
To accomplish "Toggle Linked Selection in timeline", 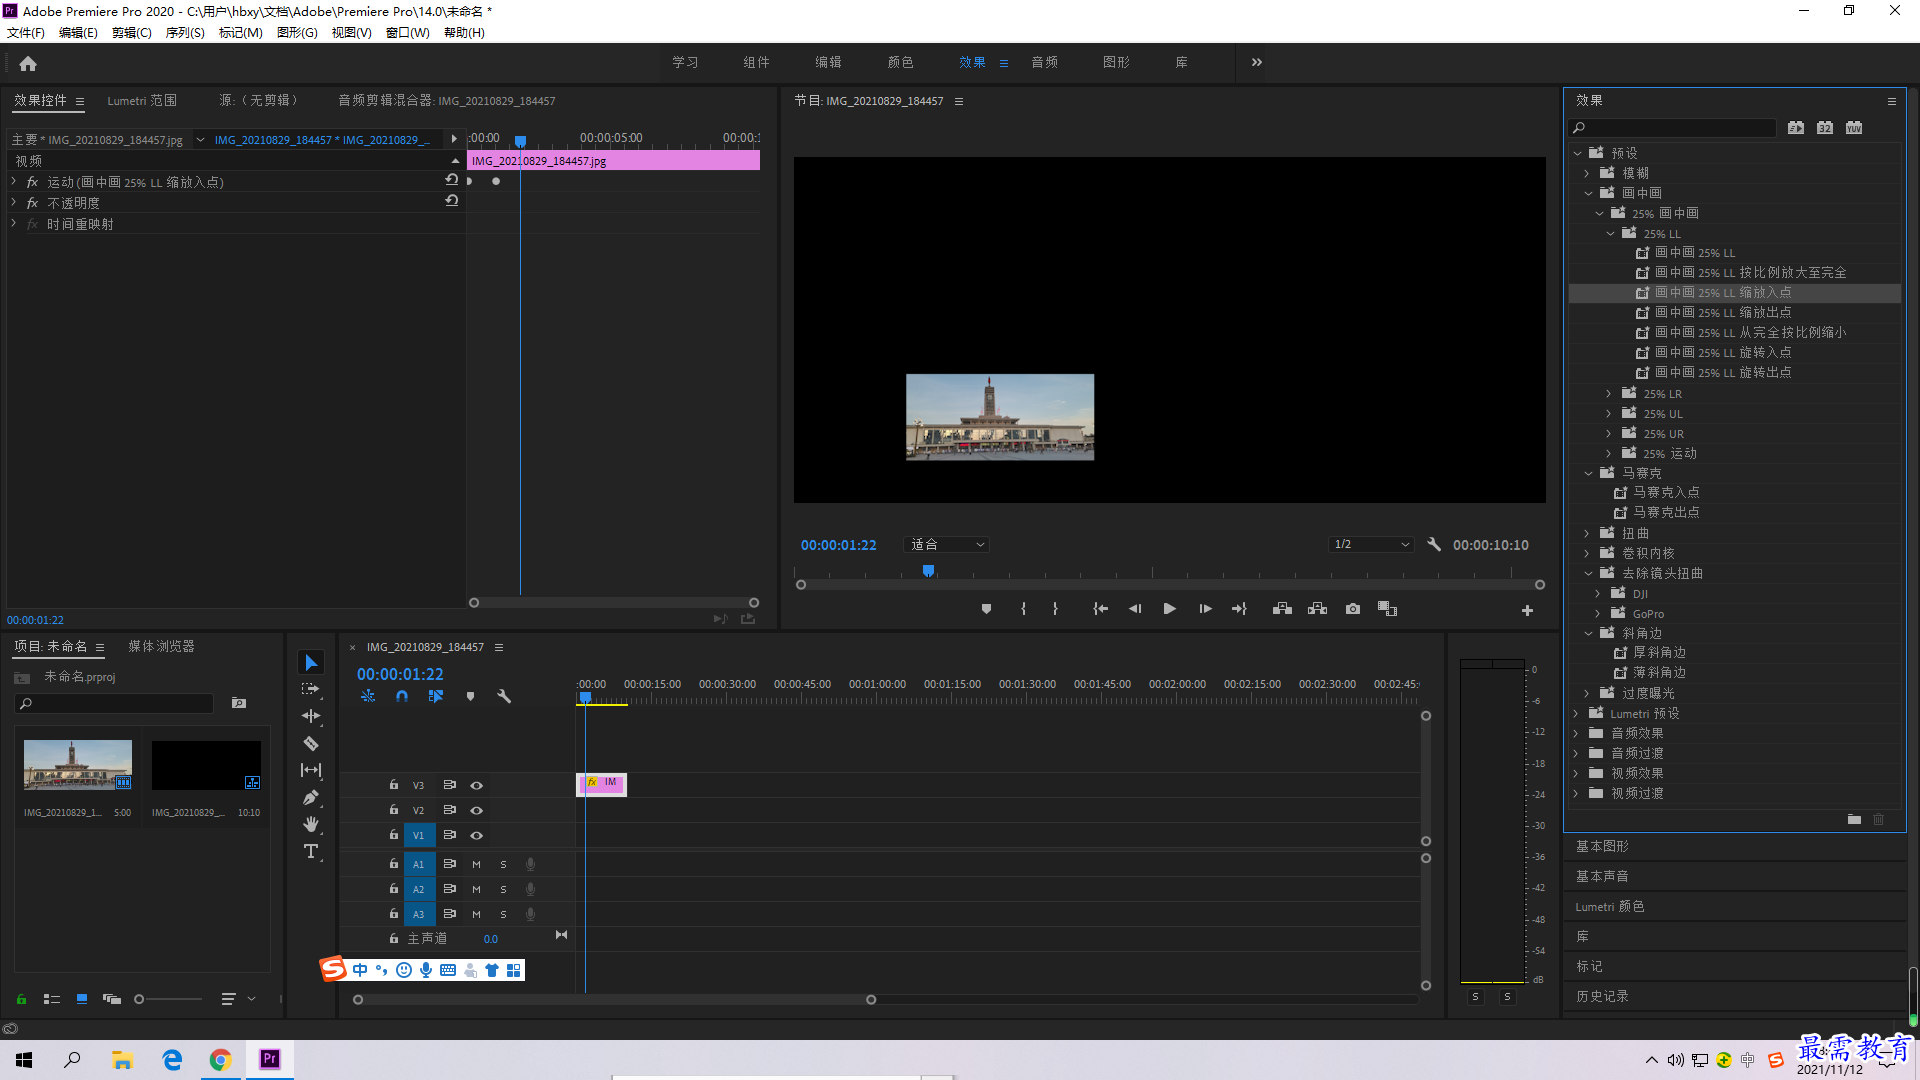I will coord(435,696).
